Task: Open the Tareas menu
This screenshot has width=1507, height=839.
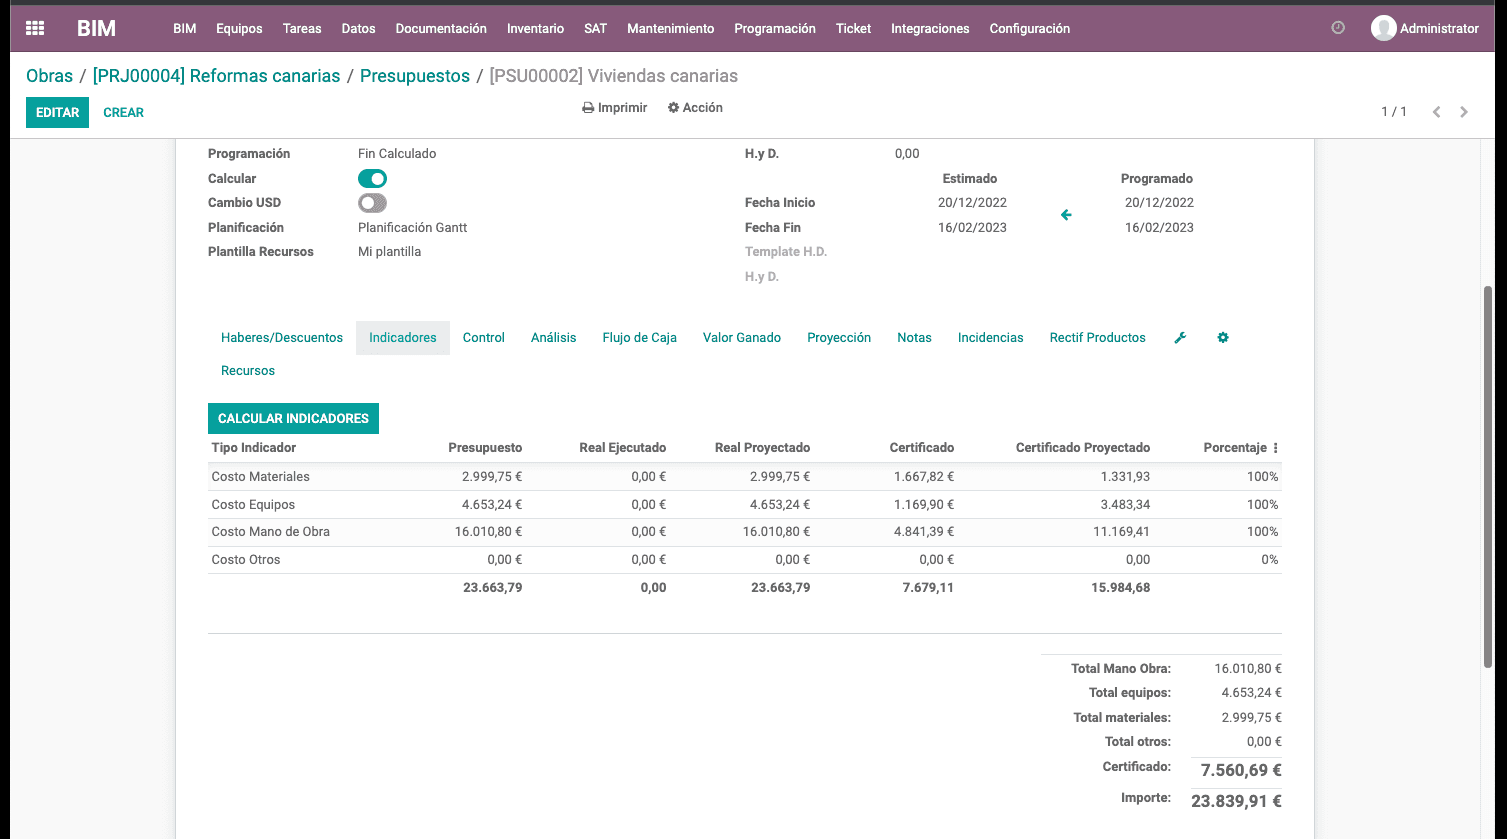Action: (302, 28)
